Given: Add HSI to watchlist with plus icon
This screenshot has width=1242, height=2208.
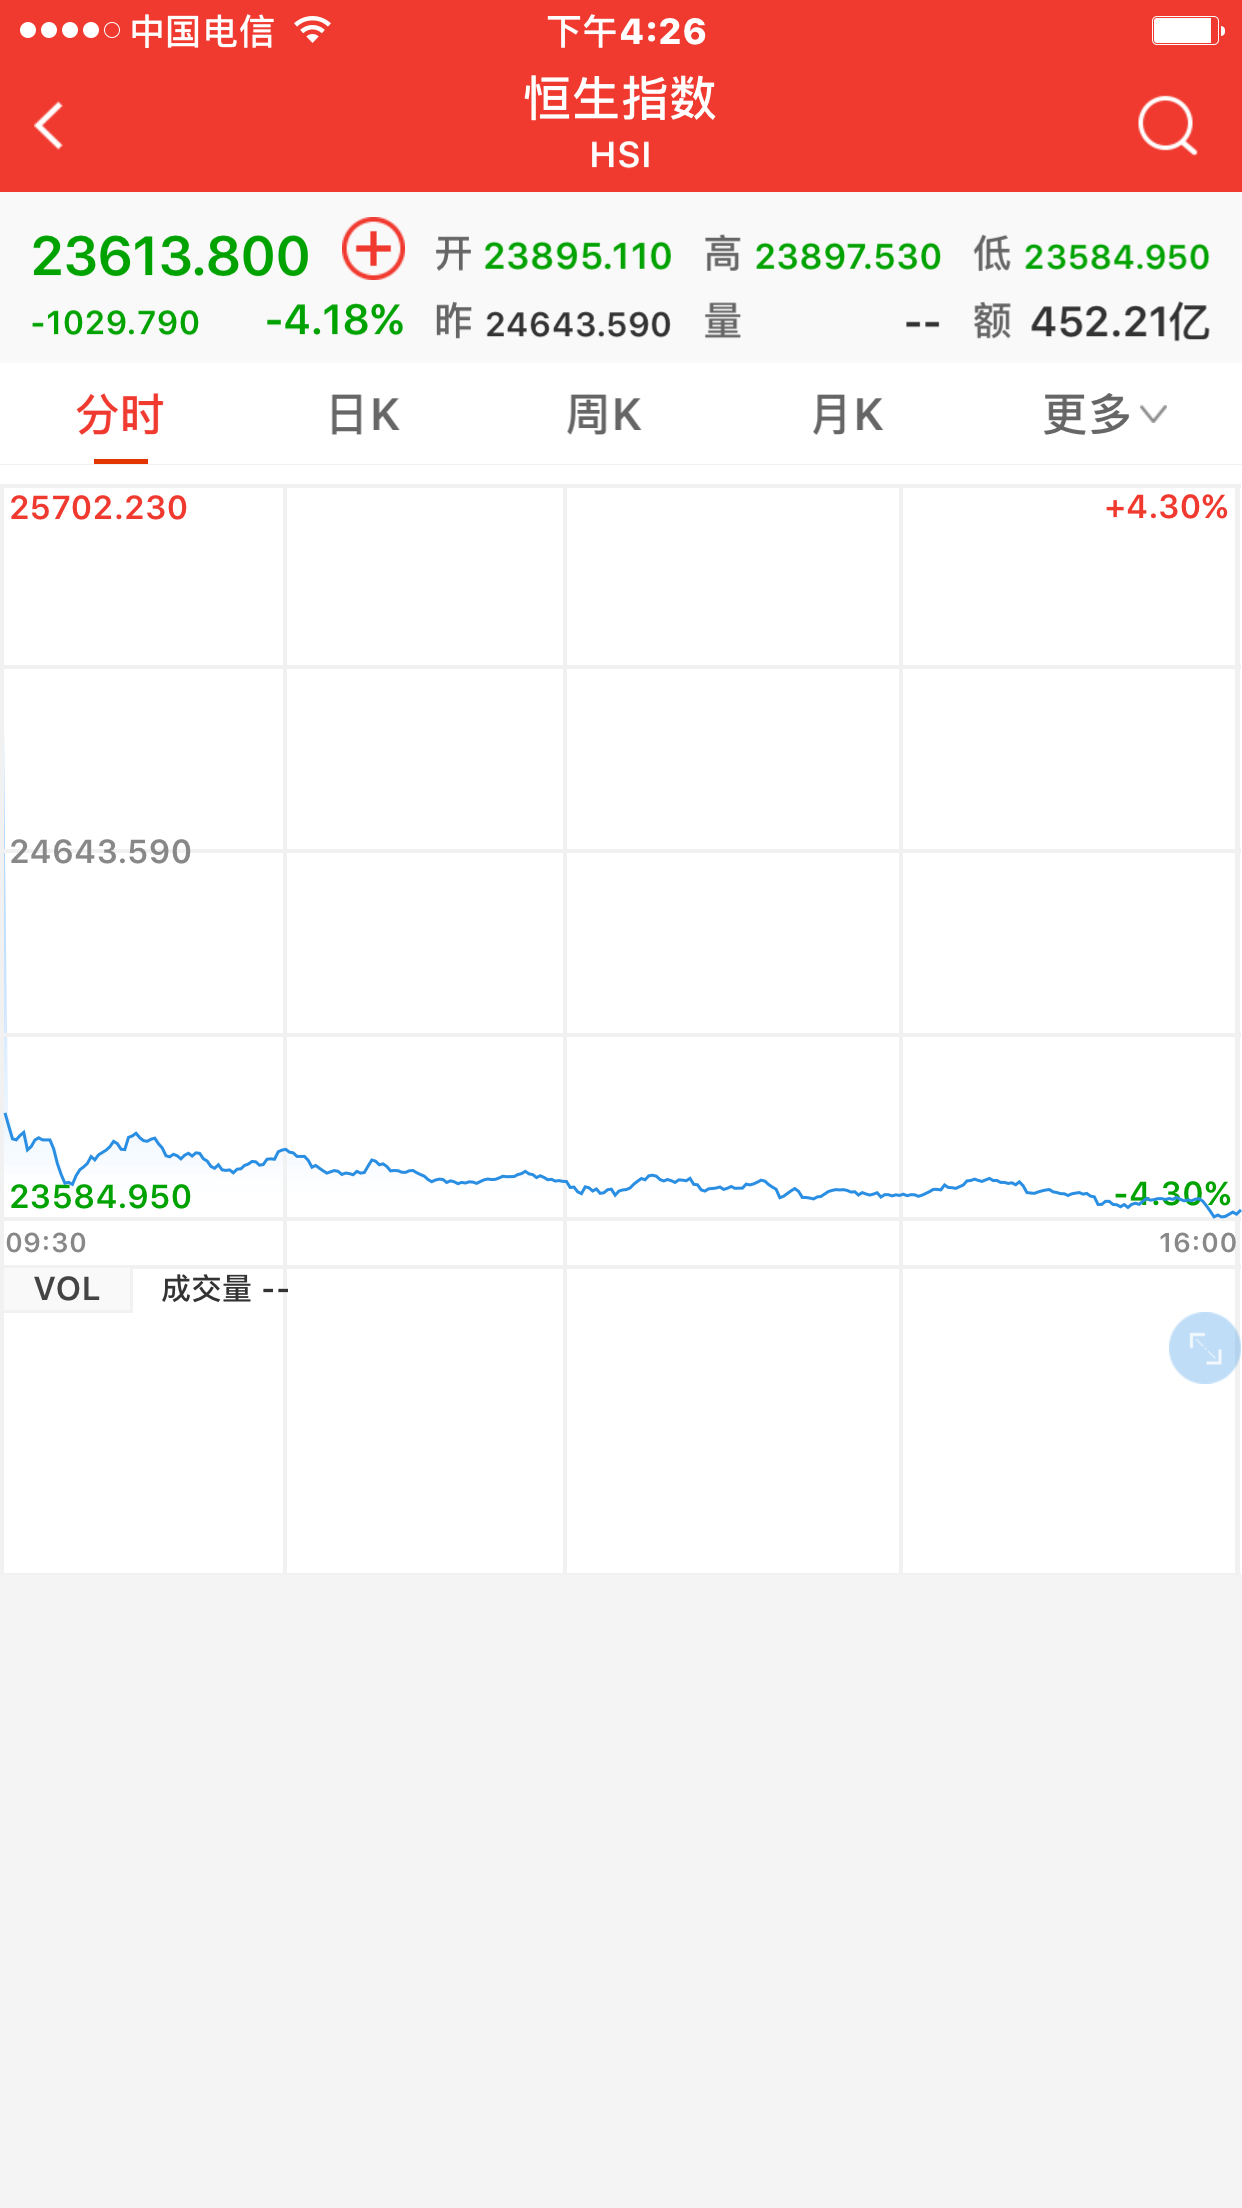Looking at the screenshot, I should [x=373, y=249].
